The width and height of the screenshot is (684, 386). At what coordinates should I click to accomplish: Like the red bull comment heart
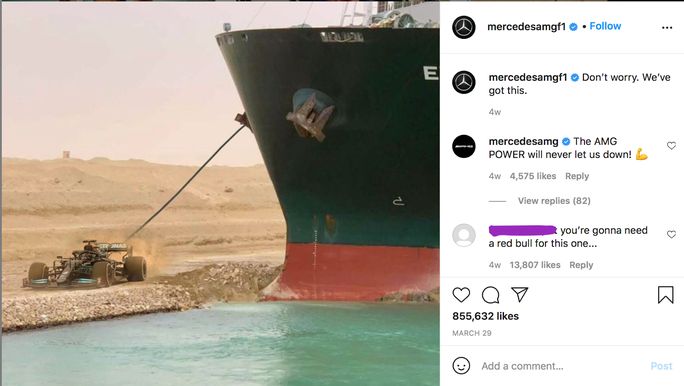point(671,234)
